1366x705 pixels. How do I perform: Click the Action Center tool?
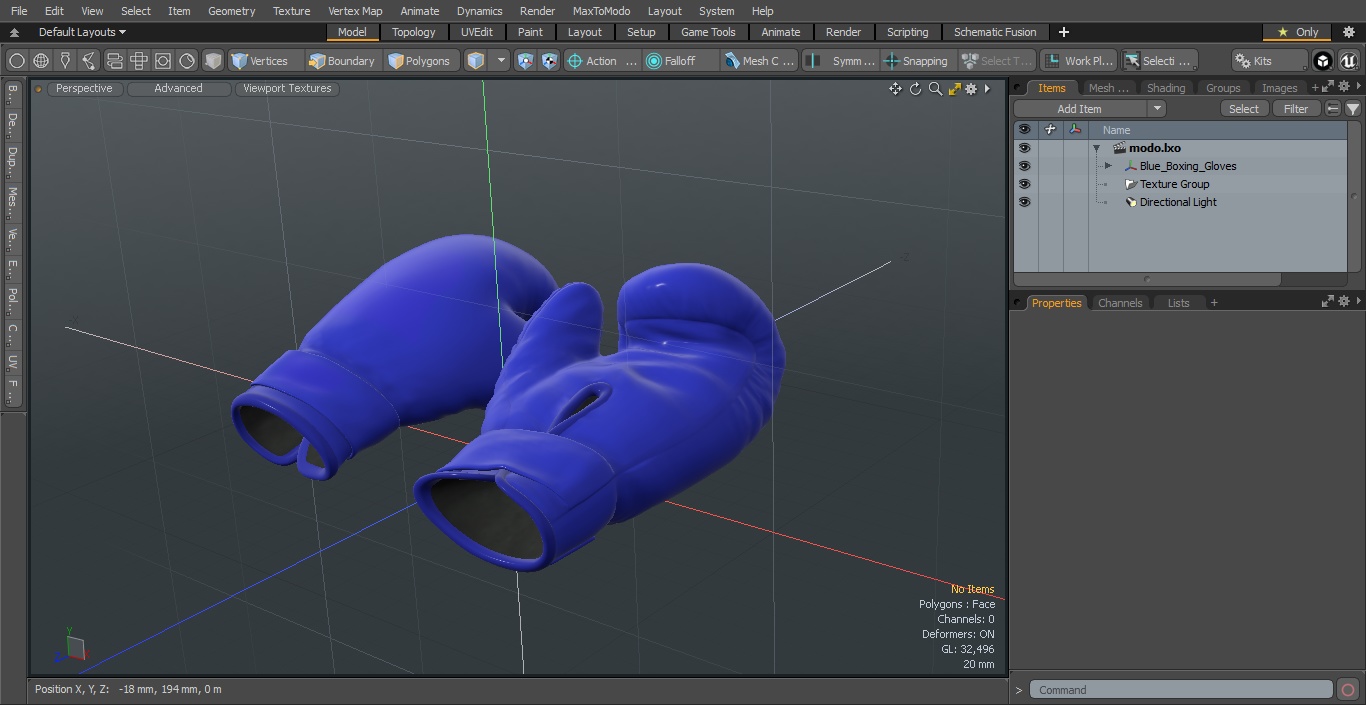[601, 61]
